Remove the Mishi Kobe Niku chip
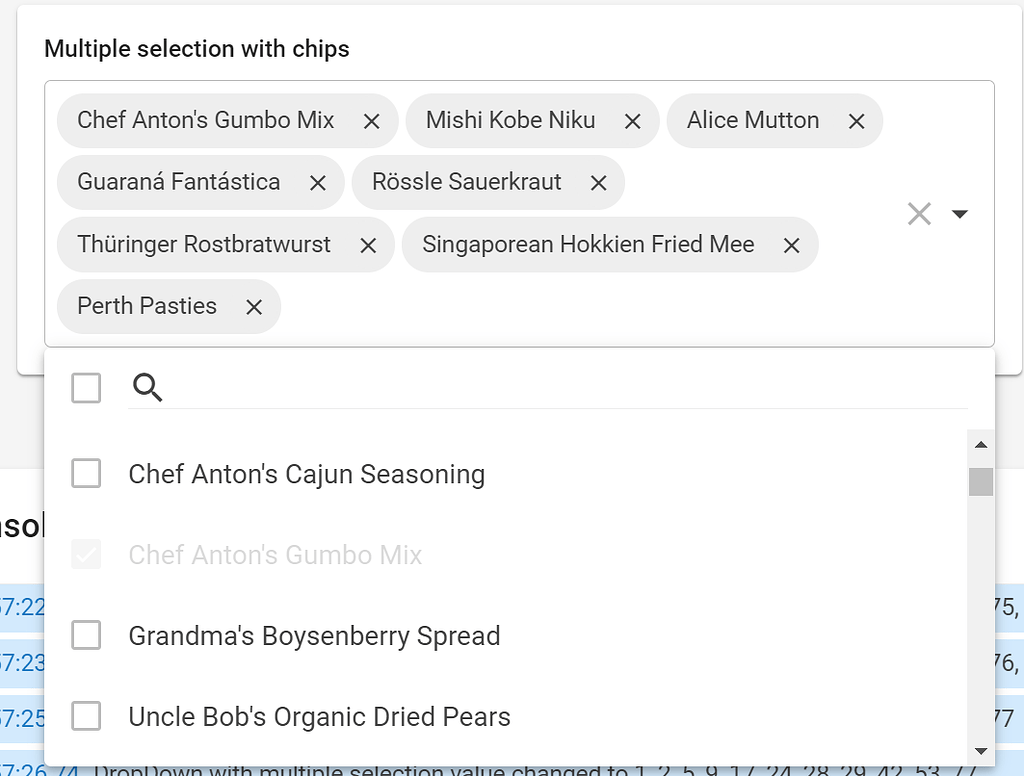This screenshot has width=1024, height=776. tap(632, 121)
